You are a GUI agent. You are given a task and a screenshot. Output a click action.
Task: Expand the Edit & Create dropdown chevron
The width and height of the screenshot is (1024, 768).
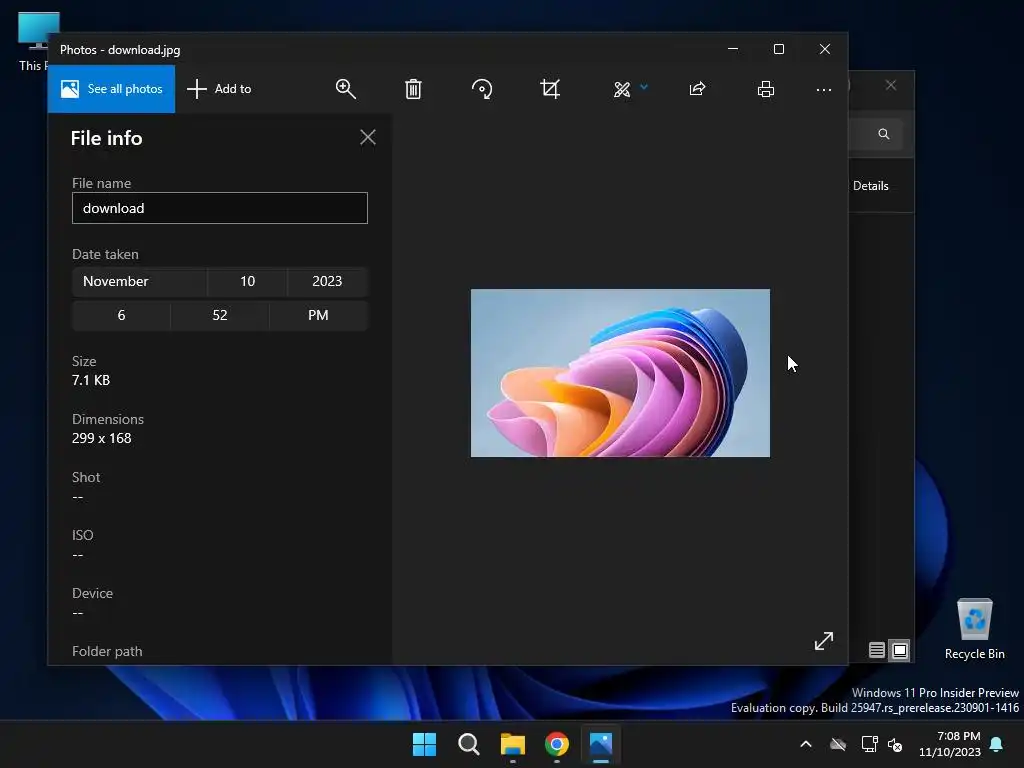644,87
